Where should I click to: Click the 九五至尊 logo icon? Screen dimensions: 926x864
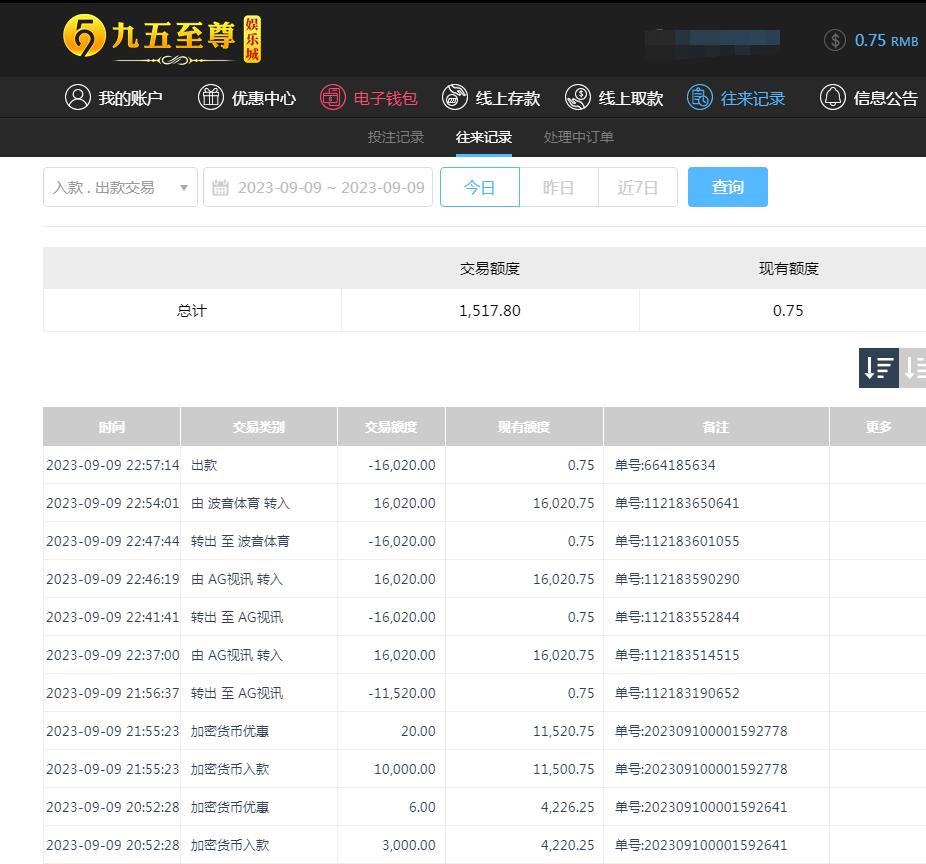coord(84,38)
